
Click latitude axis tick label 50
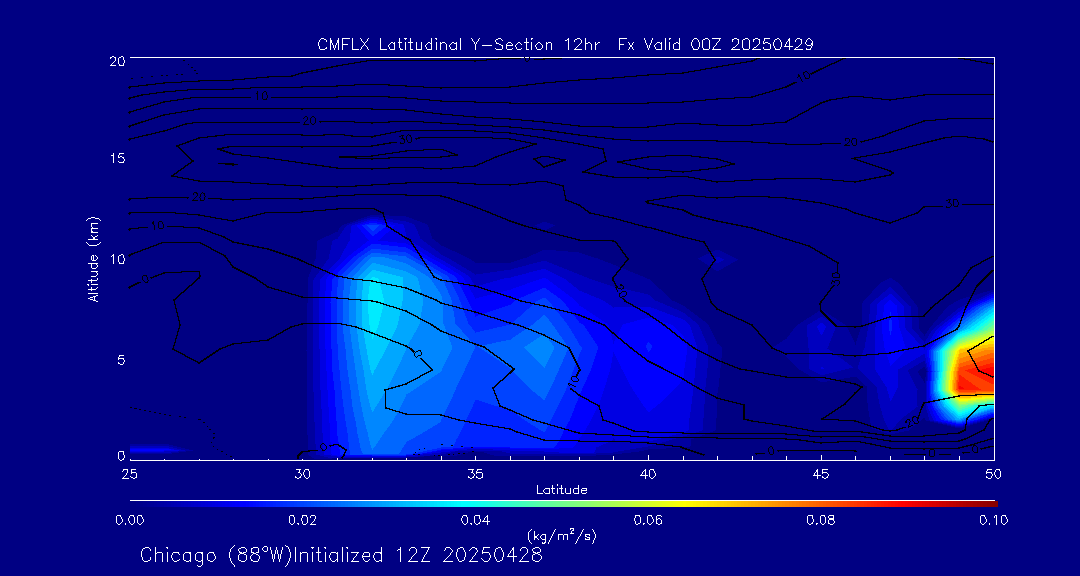(x=993, y=473)
